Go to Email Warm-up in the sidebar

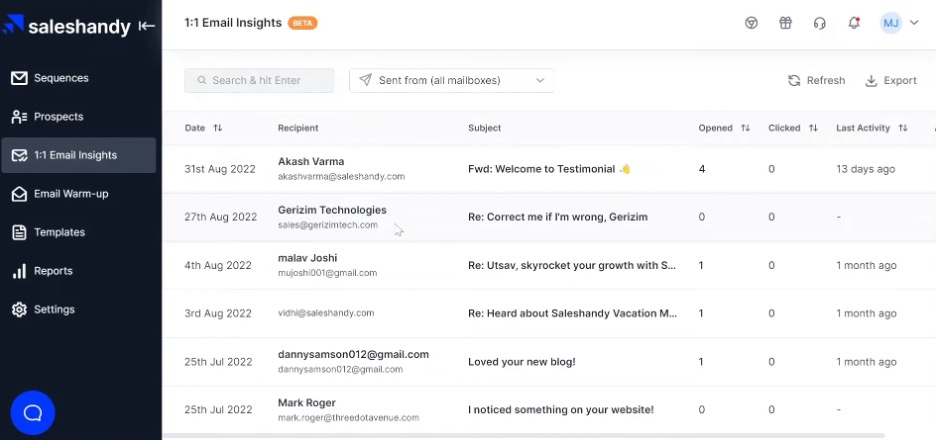click(79, 194)
